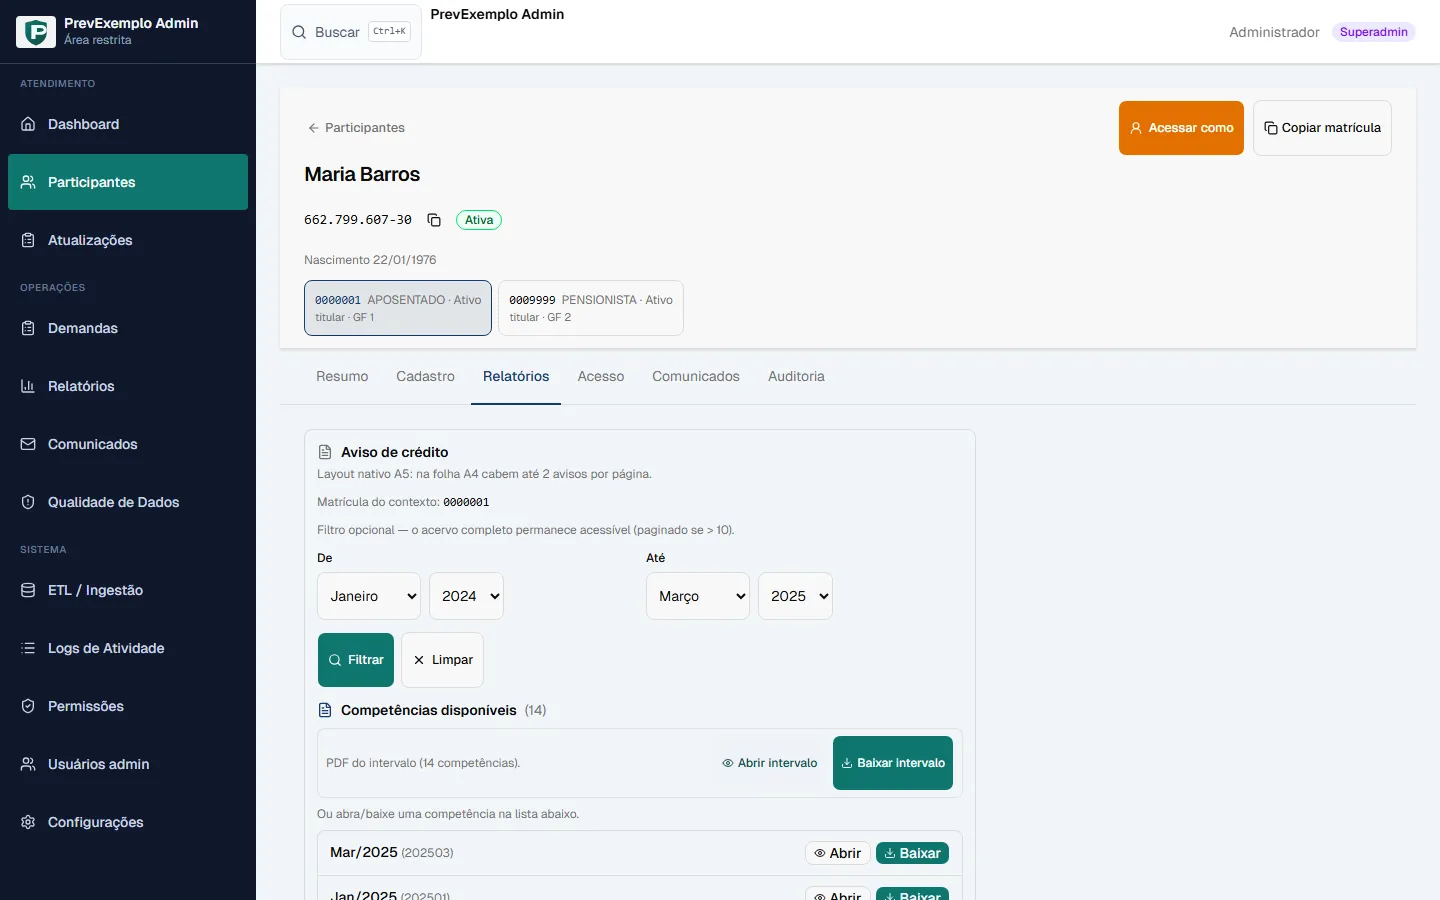This screenshot has width=1440, height=900.
Task: Open the Até year dropdown (2025)
Action: (795, 596)
